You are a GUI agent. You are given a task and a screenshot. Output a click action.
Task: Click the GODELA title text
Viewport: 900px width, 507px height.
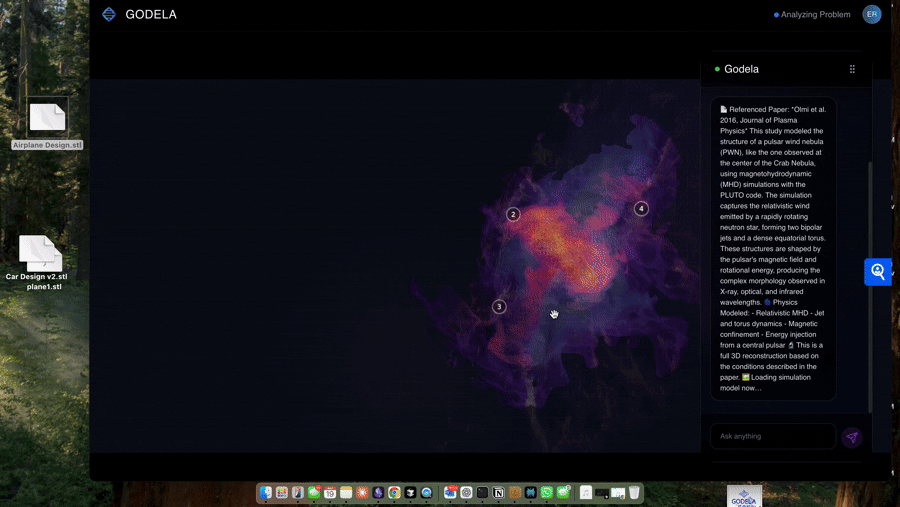[151, 15]
